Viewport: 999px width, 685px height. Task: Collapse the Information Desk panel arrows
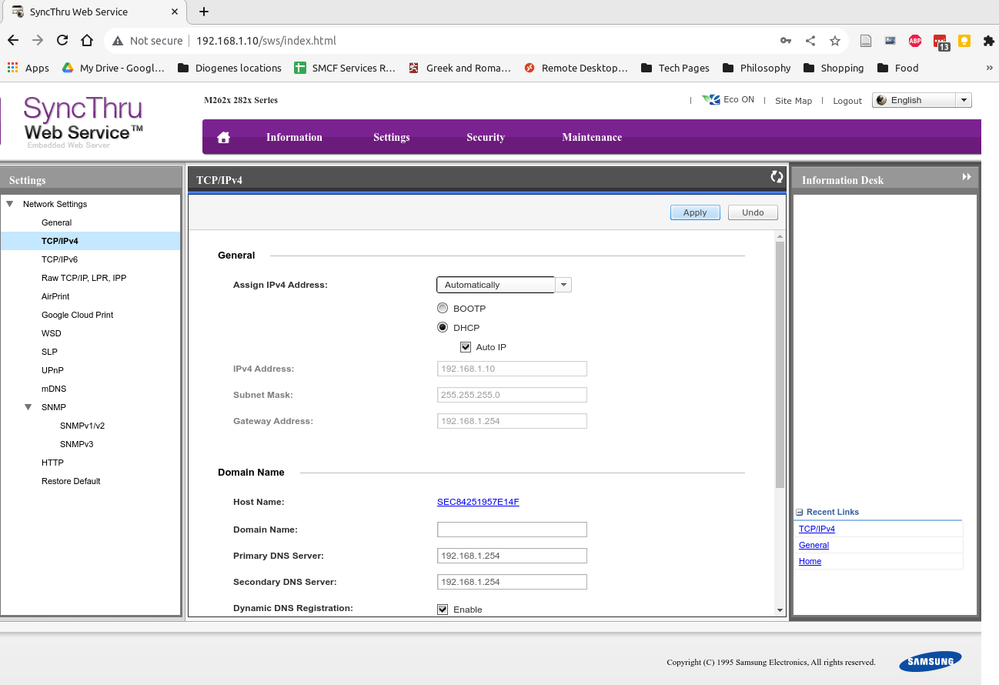(x=967, y=177)
